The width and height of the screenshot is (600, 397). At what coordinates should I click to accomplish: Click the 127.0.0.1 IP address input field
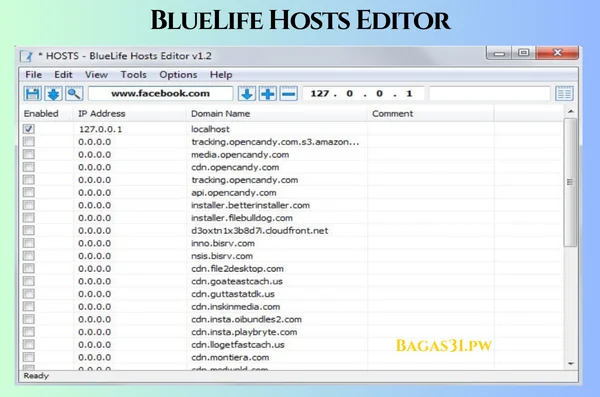(x=363, y=93)
